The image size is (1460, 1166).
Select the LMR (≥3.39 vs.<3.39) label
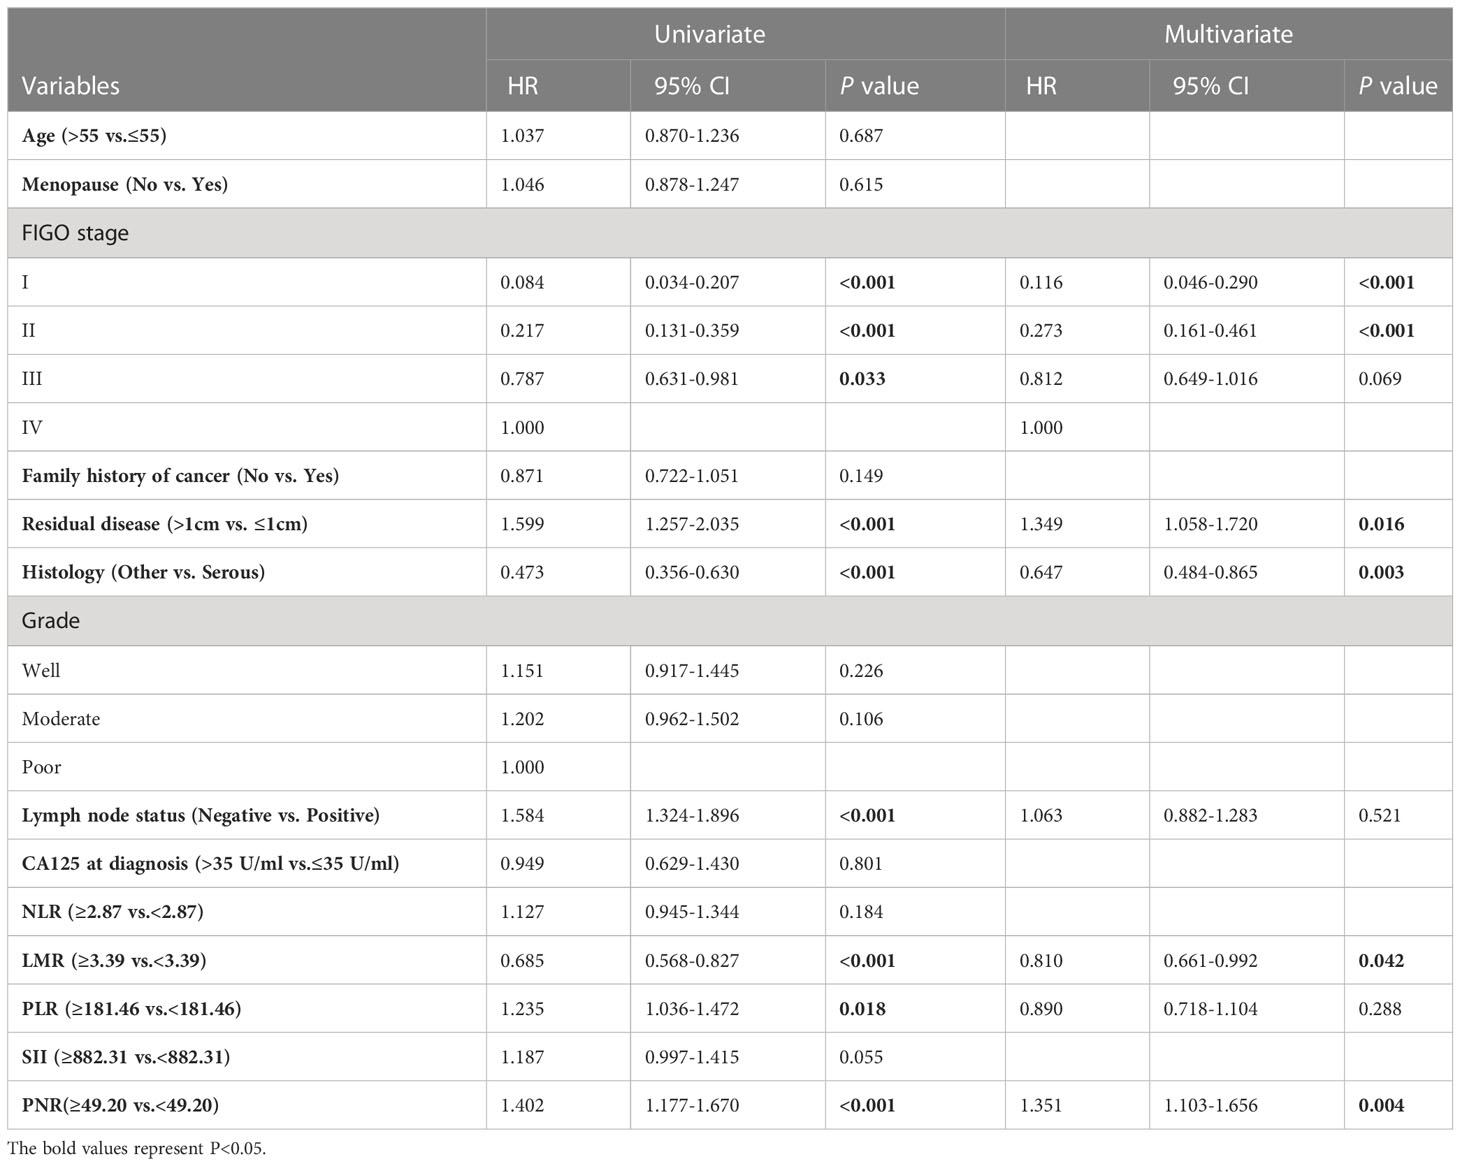pyautogui.click(x=114, y=961)
